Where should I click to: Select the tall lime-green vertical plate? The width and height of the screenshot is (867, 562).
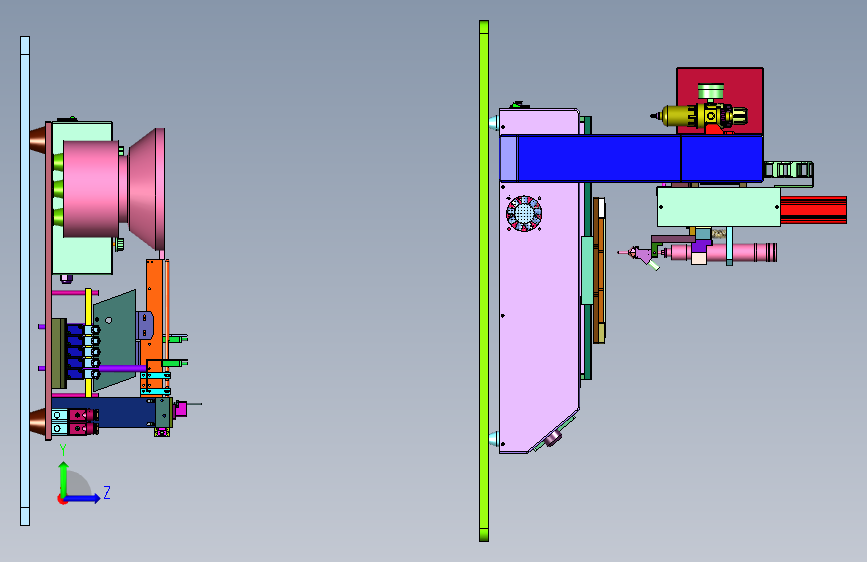click(484, 281)
